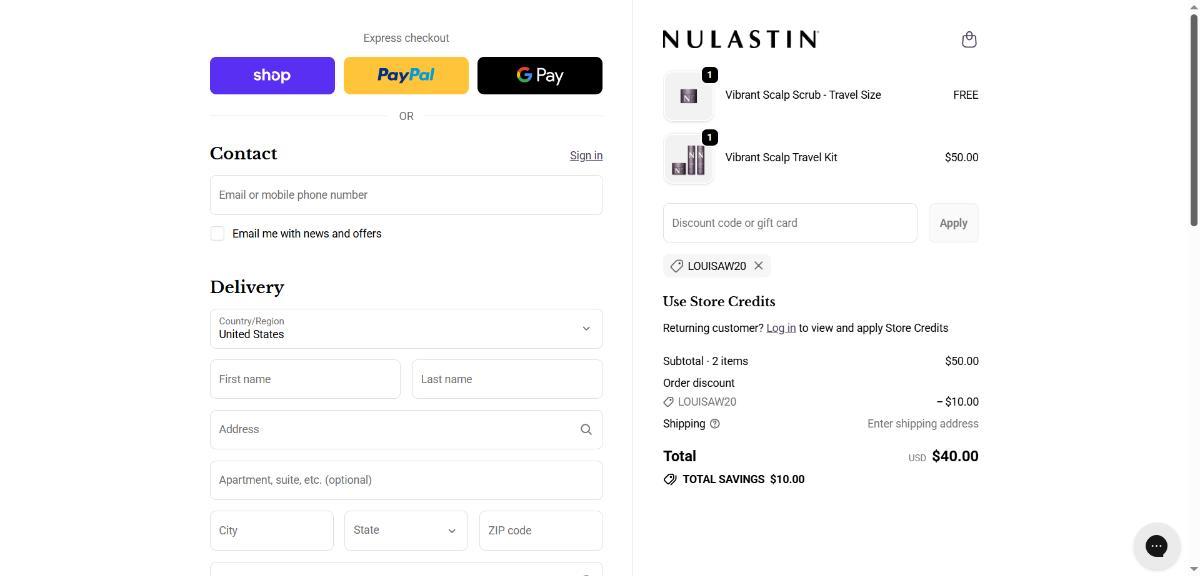This screenshot has height=576, width=1200.
Task: Click the Discount code or gift card field
Action: (790, 223)
